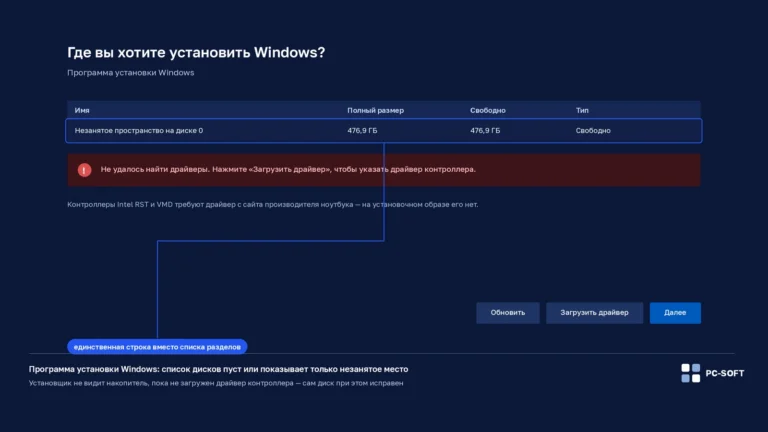The height and width of the screenshot is (432, 768).
Task: Click the Тип column header
Action: point(582,110)
